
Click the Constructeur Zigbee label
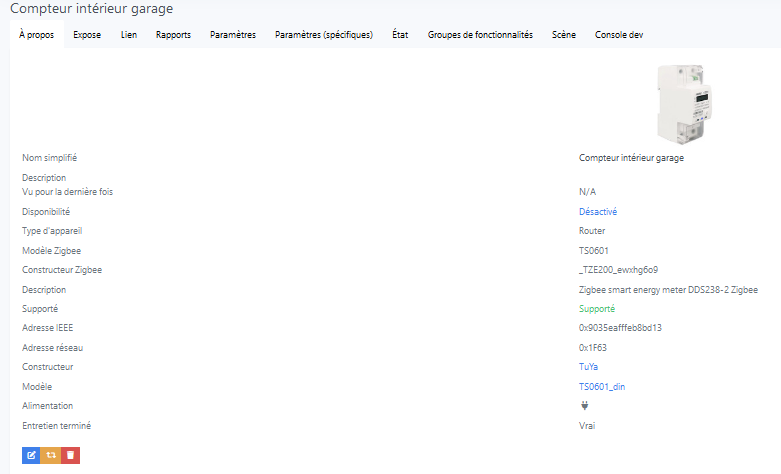pos(62,270)
